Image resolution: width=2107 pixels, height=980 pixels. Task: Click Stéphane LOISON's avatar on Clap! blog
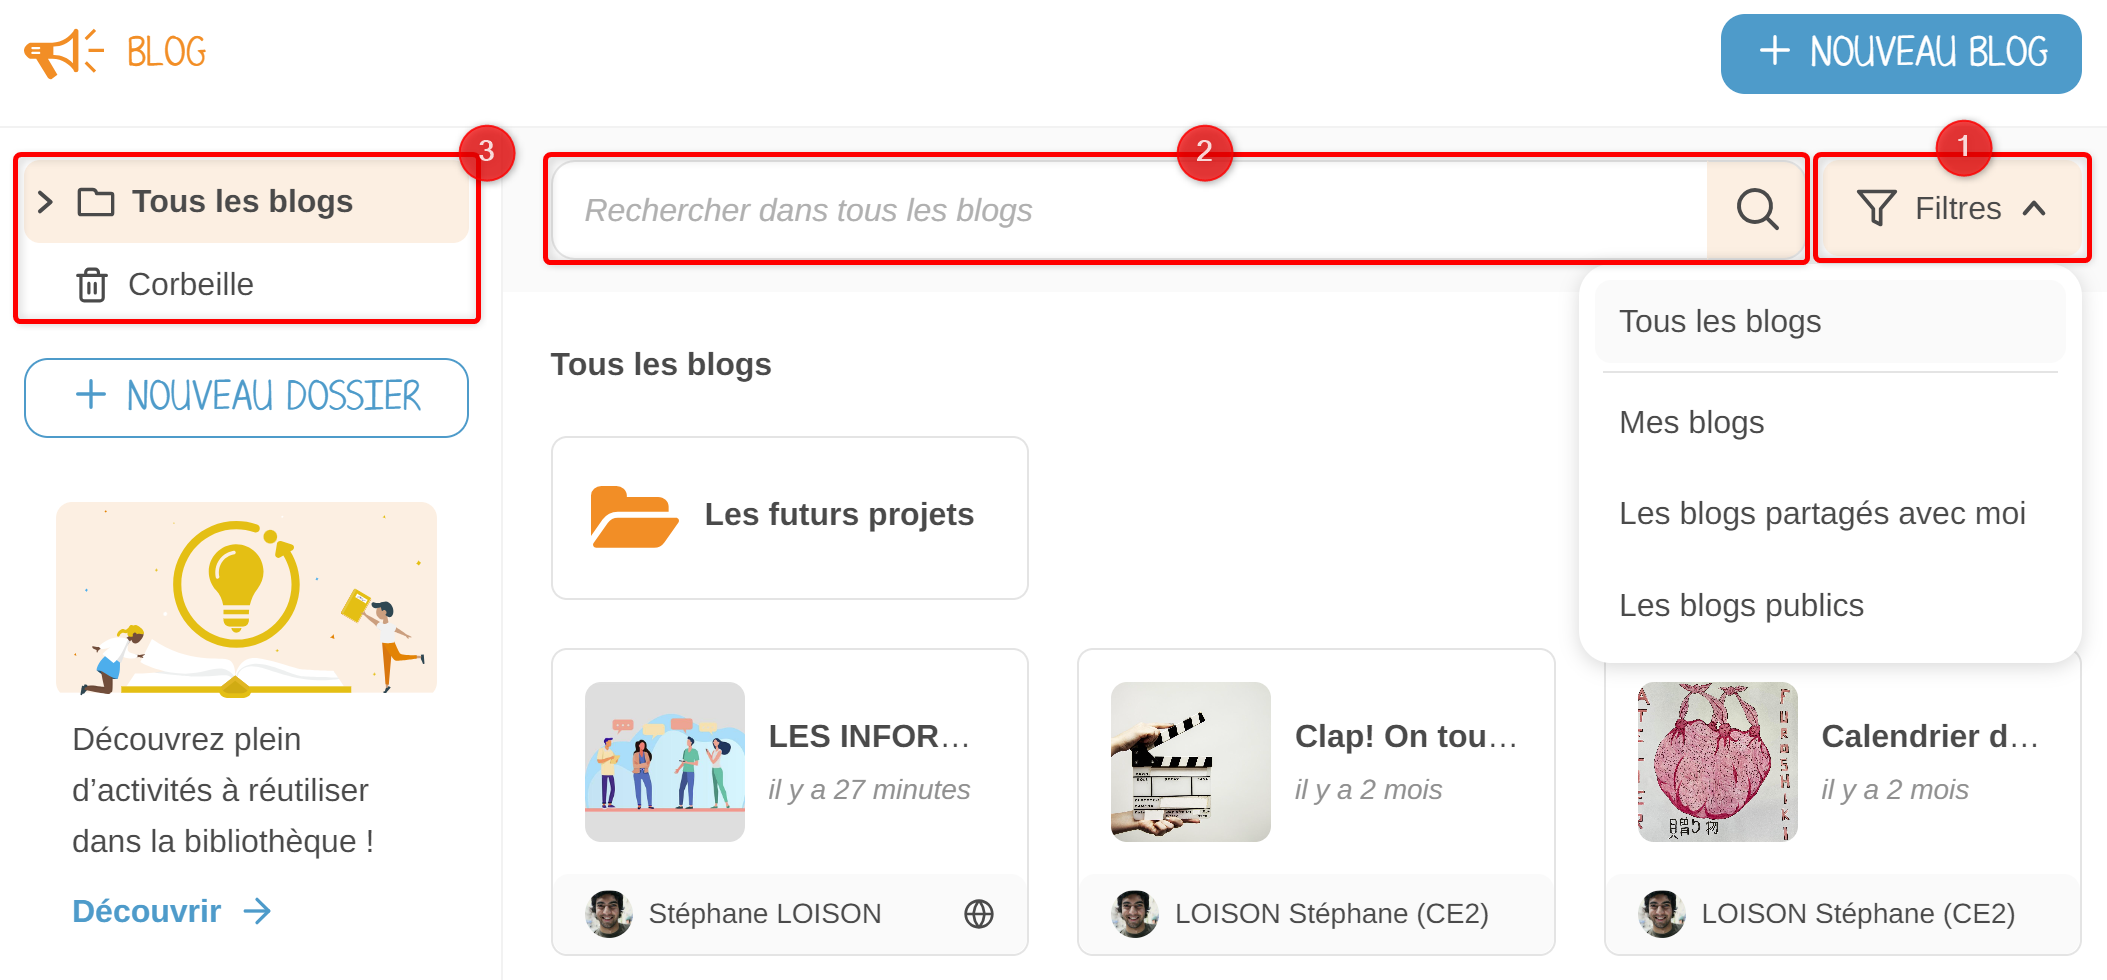pos(1135,914)
